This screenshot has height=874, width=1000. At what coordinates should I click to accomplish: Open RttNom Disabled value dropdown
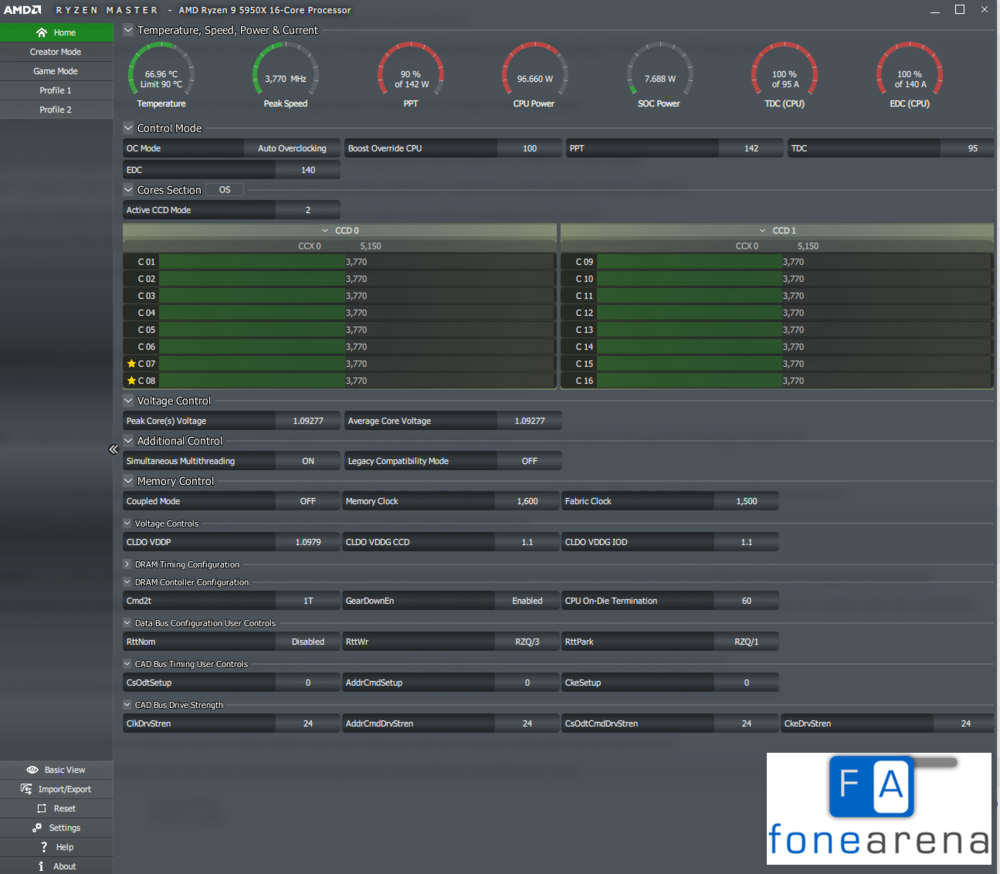[308, 641]
